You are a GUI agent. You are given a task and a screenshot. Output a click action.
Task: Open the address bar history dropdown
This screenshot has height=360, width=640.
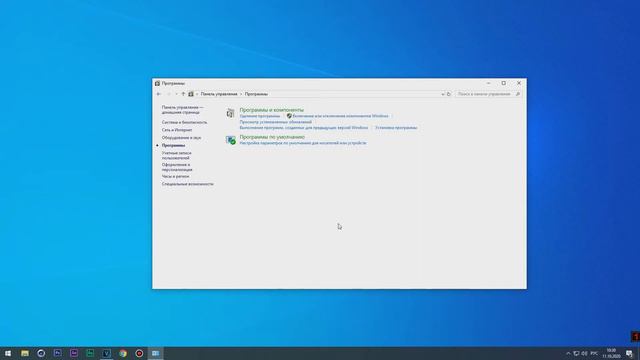(442, 94)
